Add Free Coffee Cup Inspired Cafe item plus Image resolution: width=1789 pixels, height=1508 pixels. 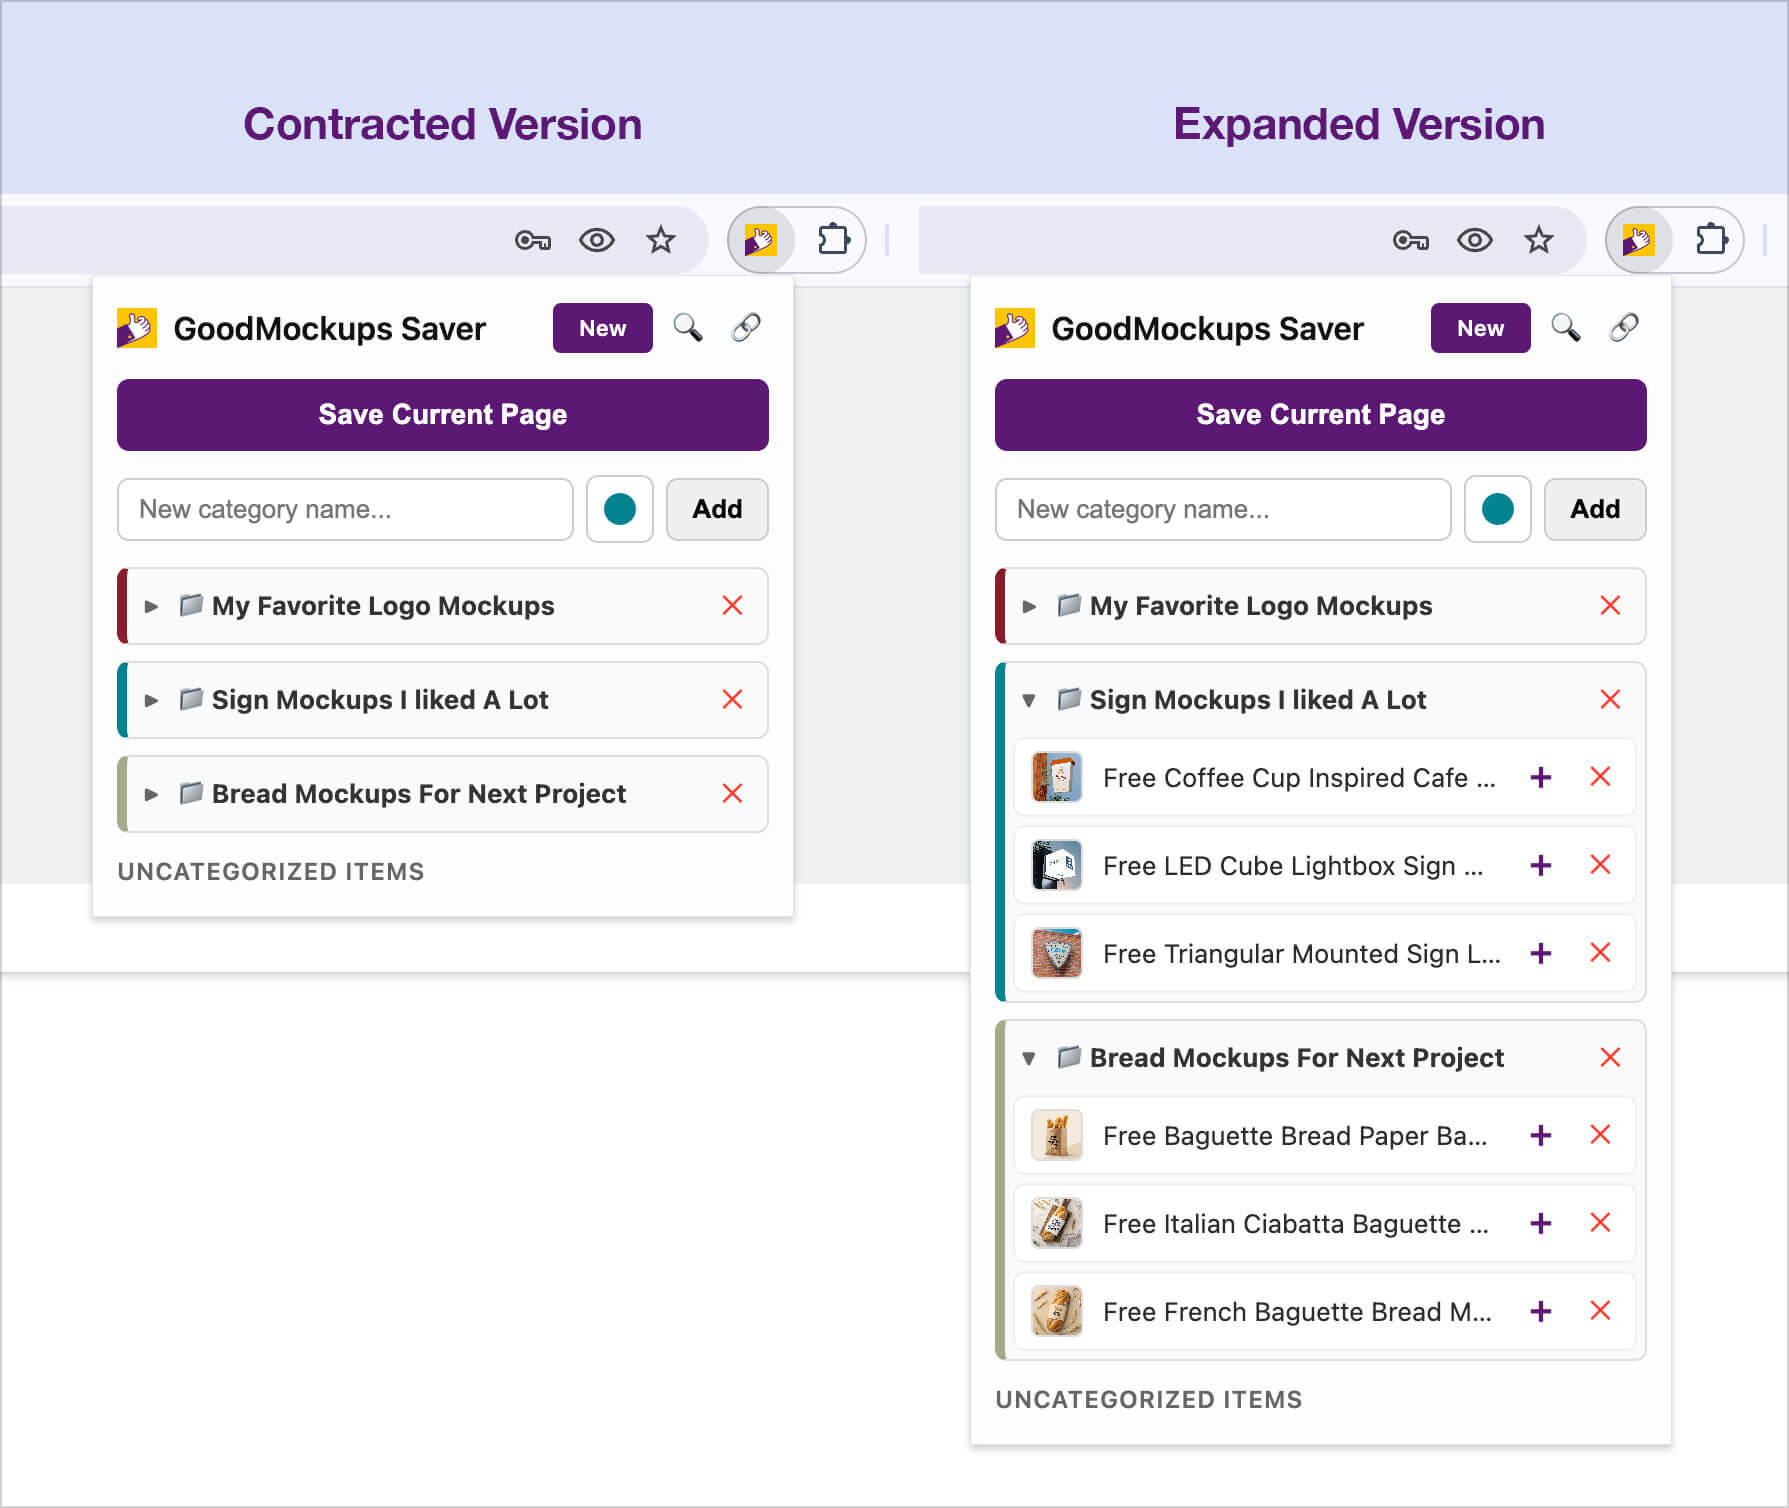(1541, 777)
